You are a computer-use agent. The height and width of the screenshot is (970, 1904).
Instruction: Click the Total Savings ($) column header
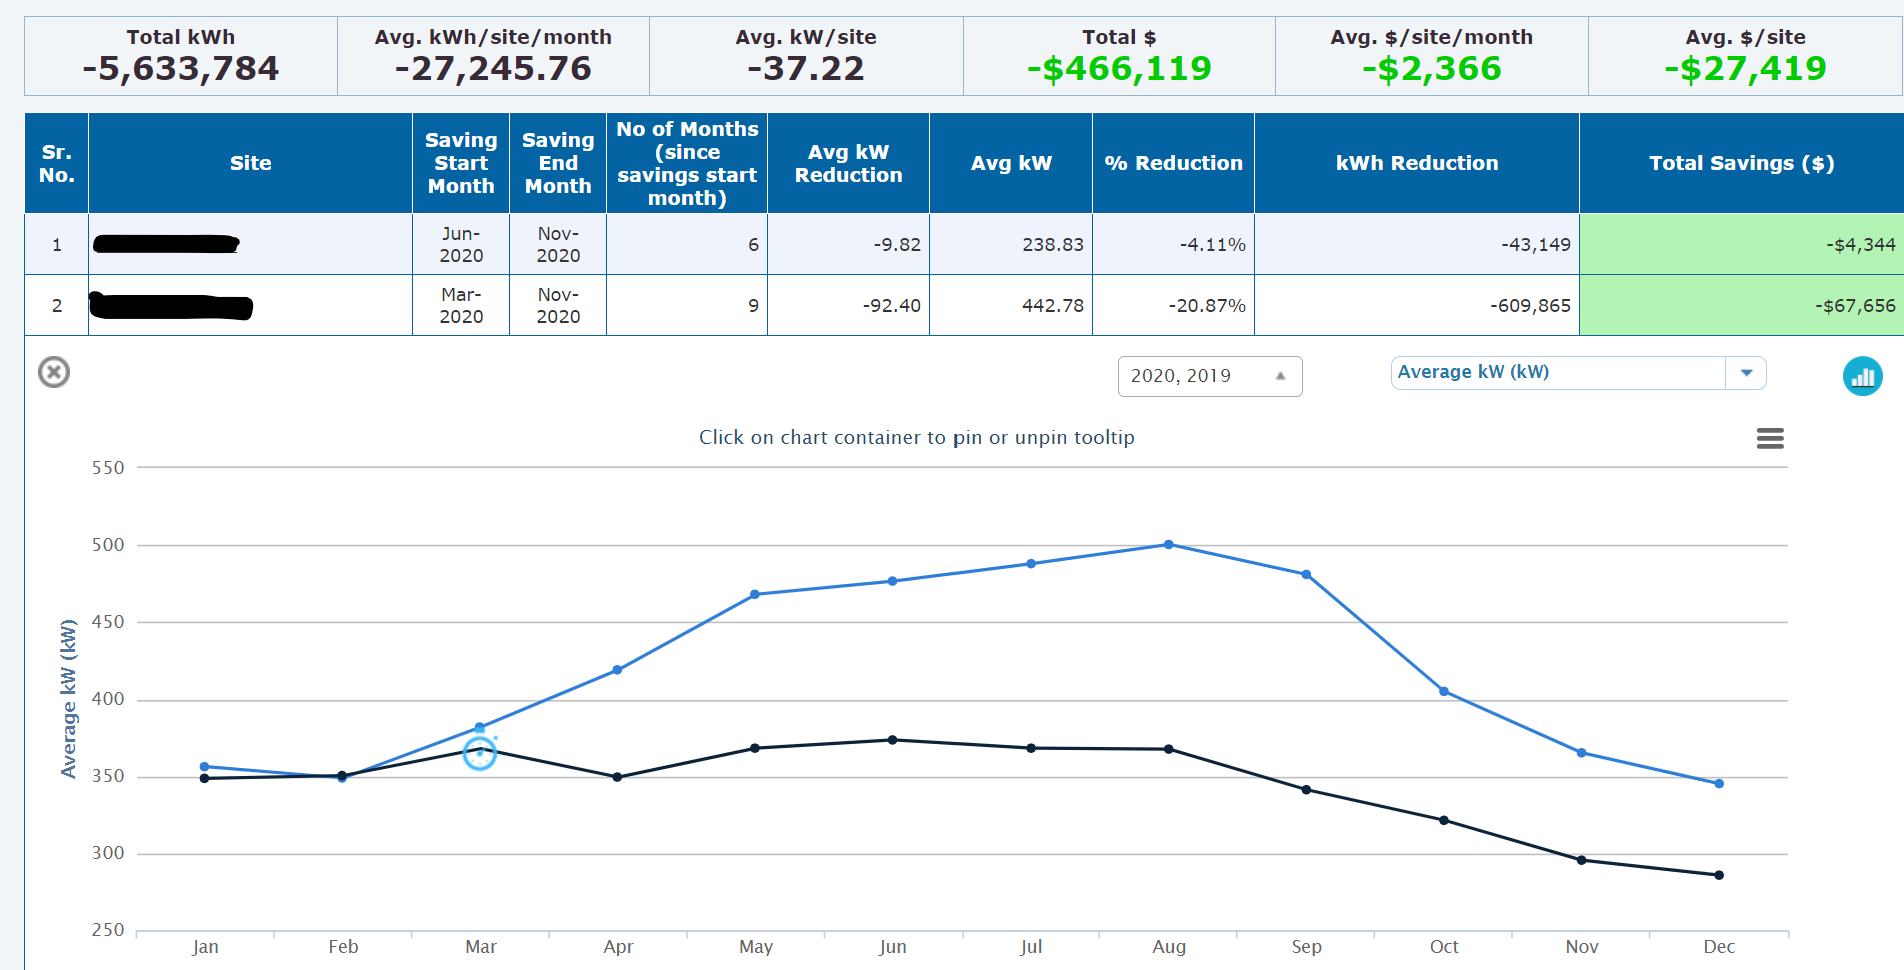(x=1742, y=163)
